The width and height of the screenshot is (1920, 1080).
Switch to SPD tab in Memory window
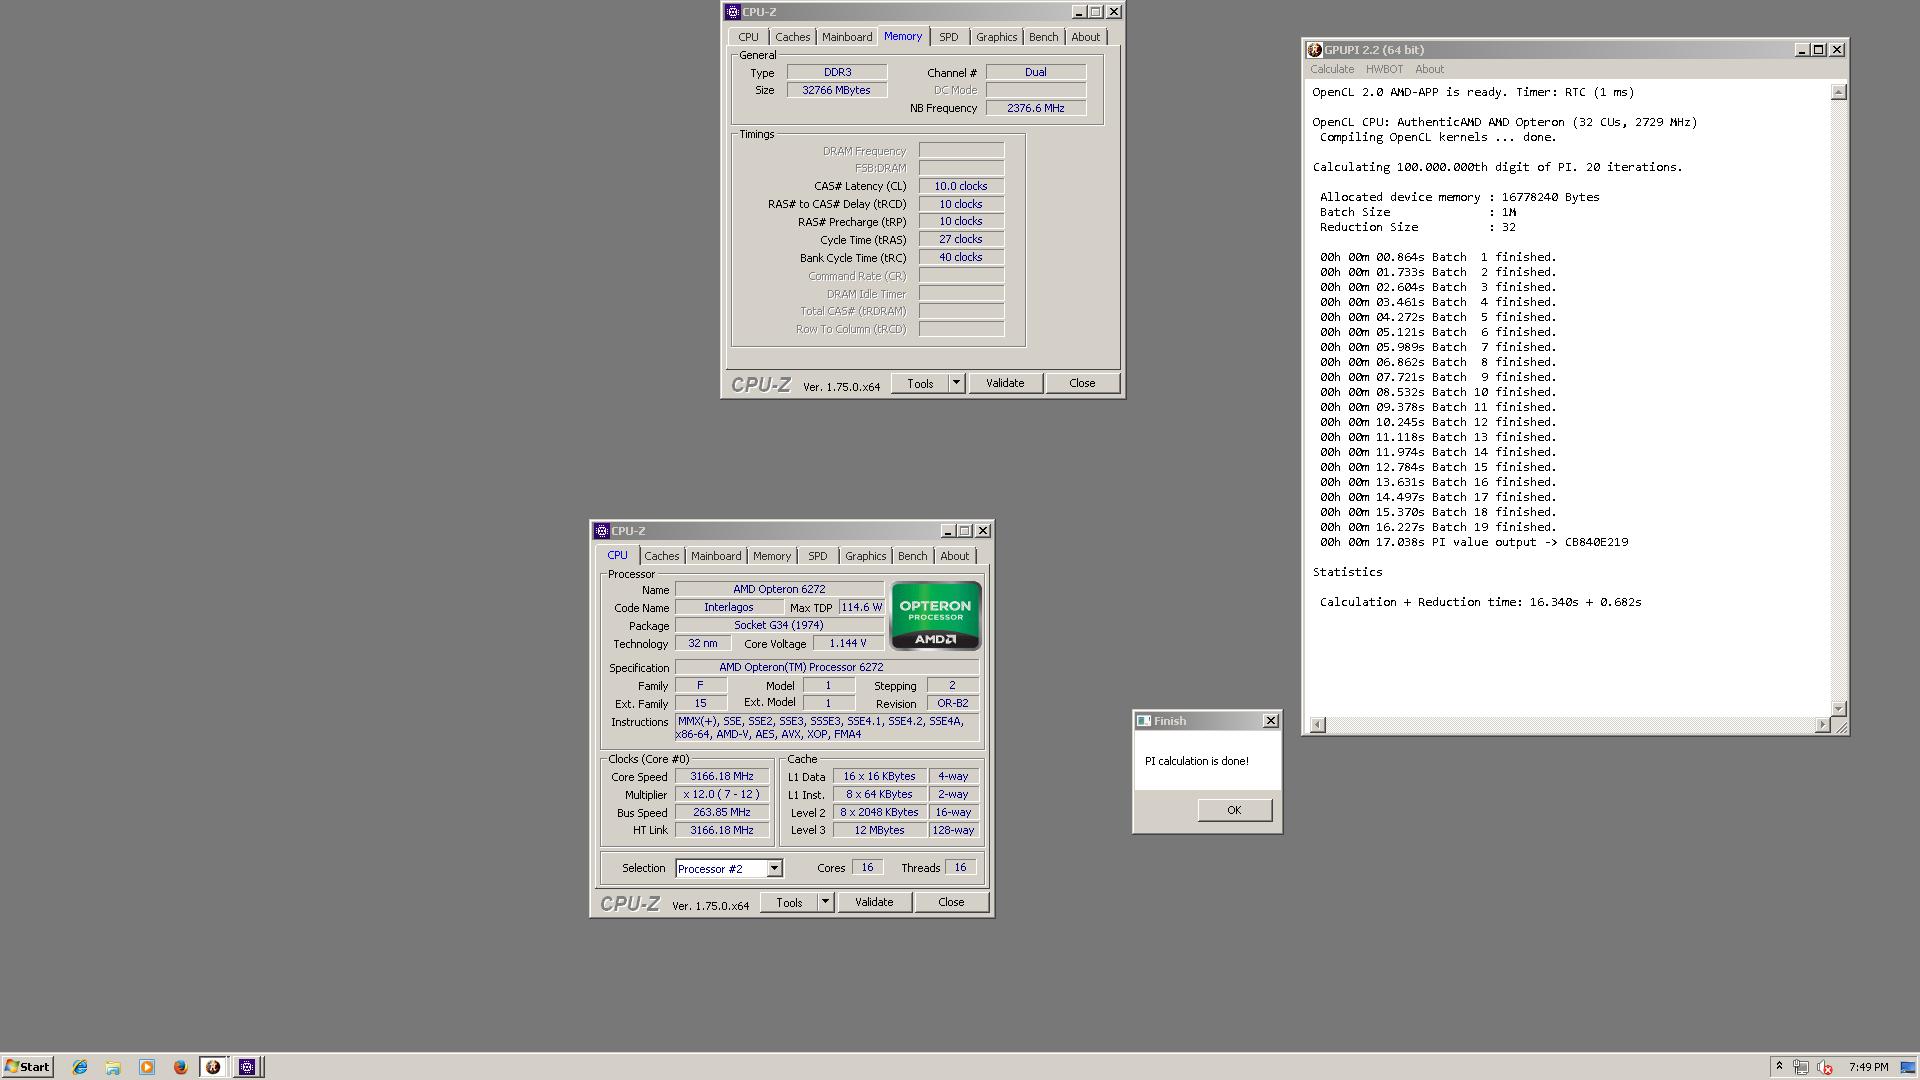pyautogui.click(x=948, y=37)
